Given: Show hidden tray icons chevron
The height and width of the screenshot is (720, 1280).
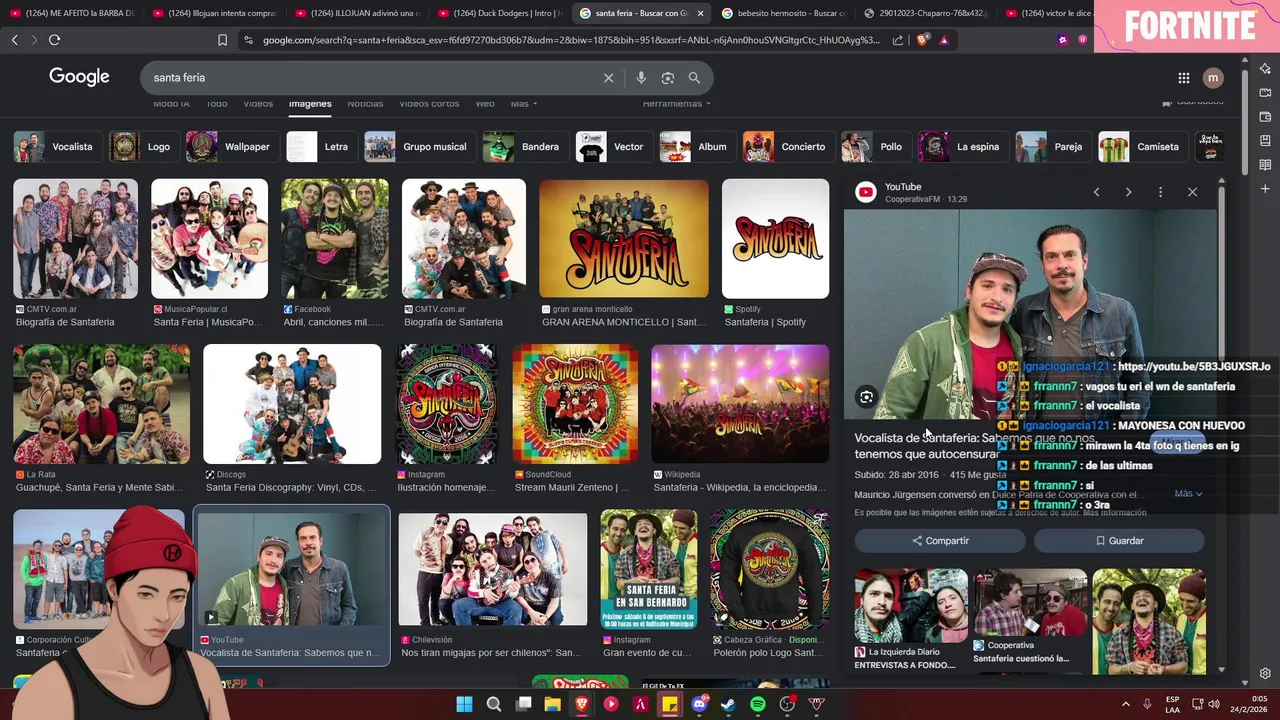Looking at the screenshot, I should (1125, 705).
